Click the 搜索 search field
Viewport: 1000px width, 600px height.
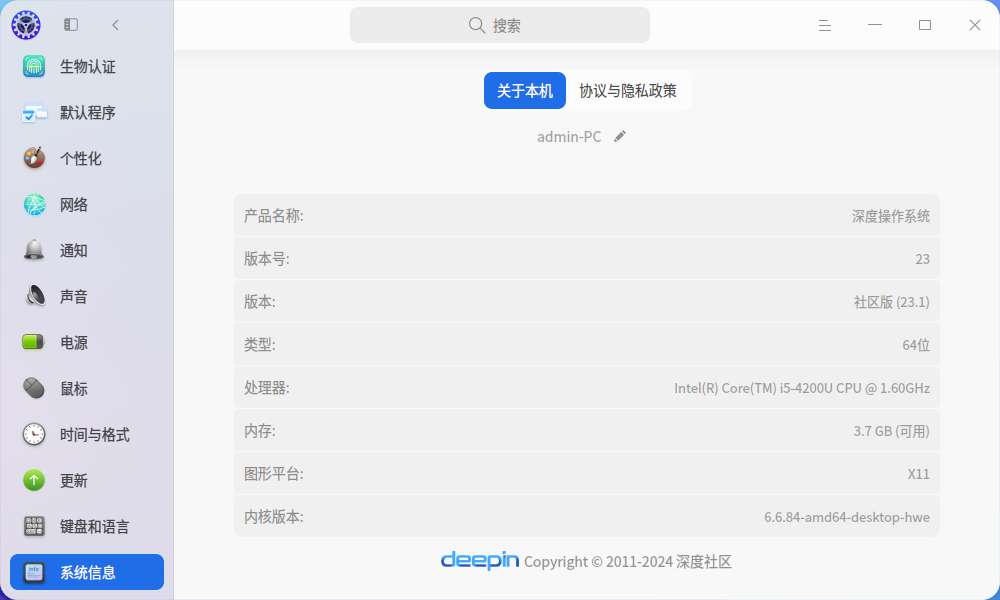click(x=500, y=25)
